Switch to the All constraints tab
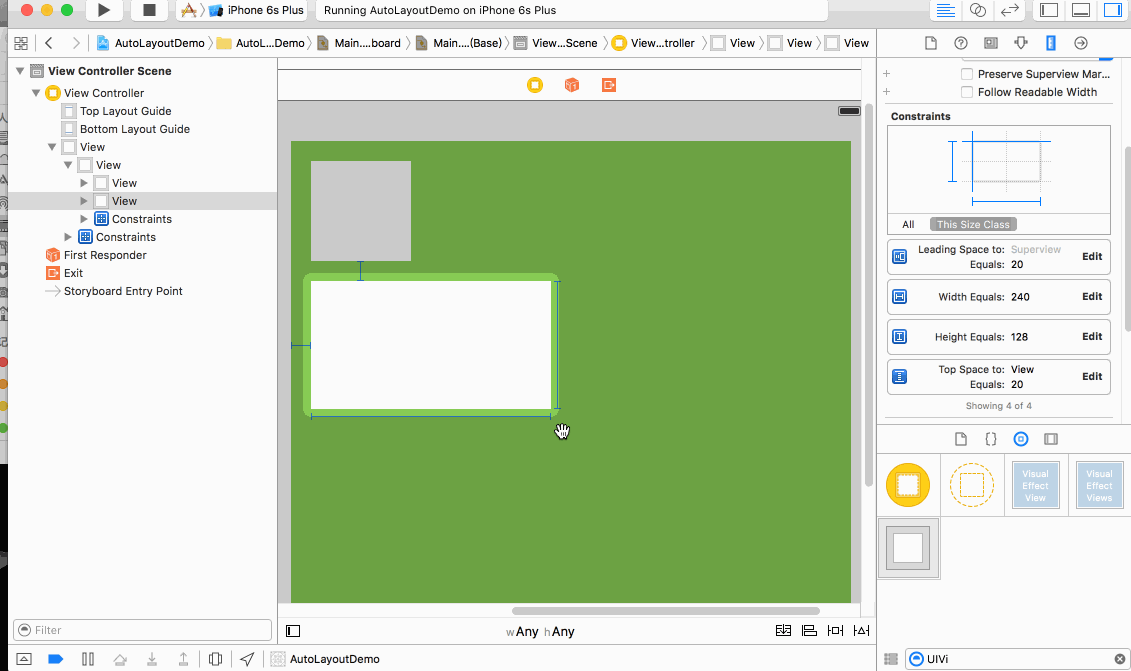 (x=908, y=225)
